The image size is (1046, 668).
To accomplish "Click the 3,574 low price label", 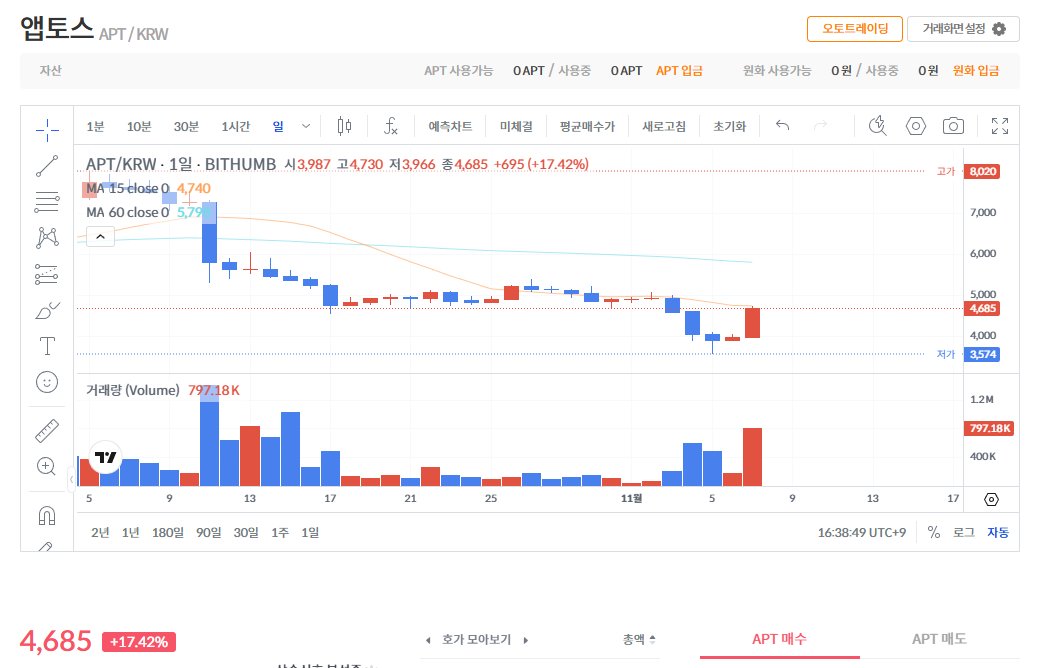I will point(982,354).
